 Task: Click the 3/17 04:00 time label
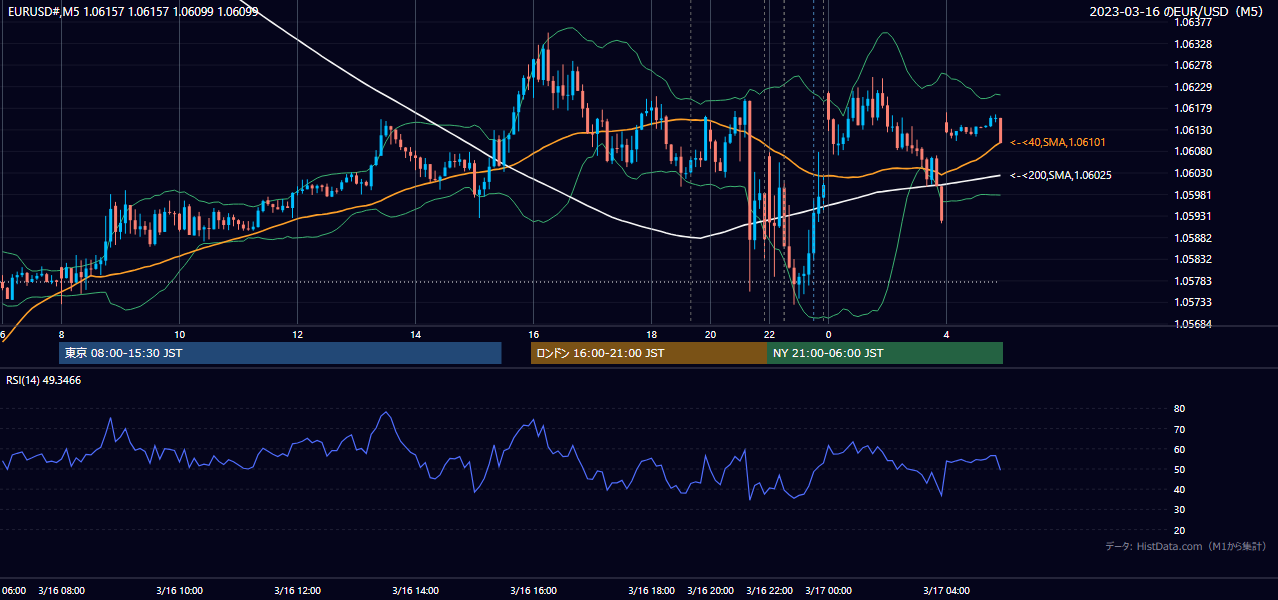pos(947,591)
